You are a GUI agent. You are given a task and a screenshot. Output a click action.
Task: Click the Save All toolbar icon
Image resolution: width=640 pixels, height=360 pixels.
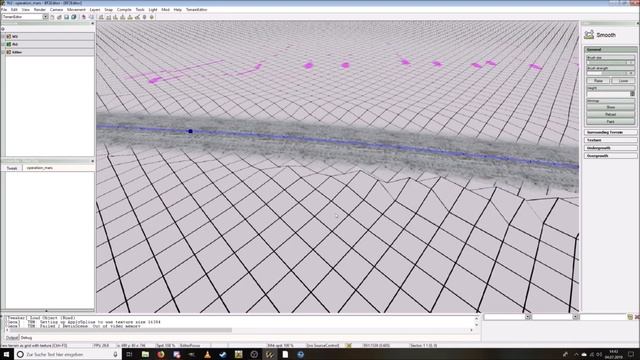coord(73,17)
